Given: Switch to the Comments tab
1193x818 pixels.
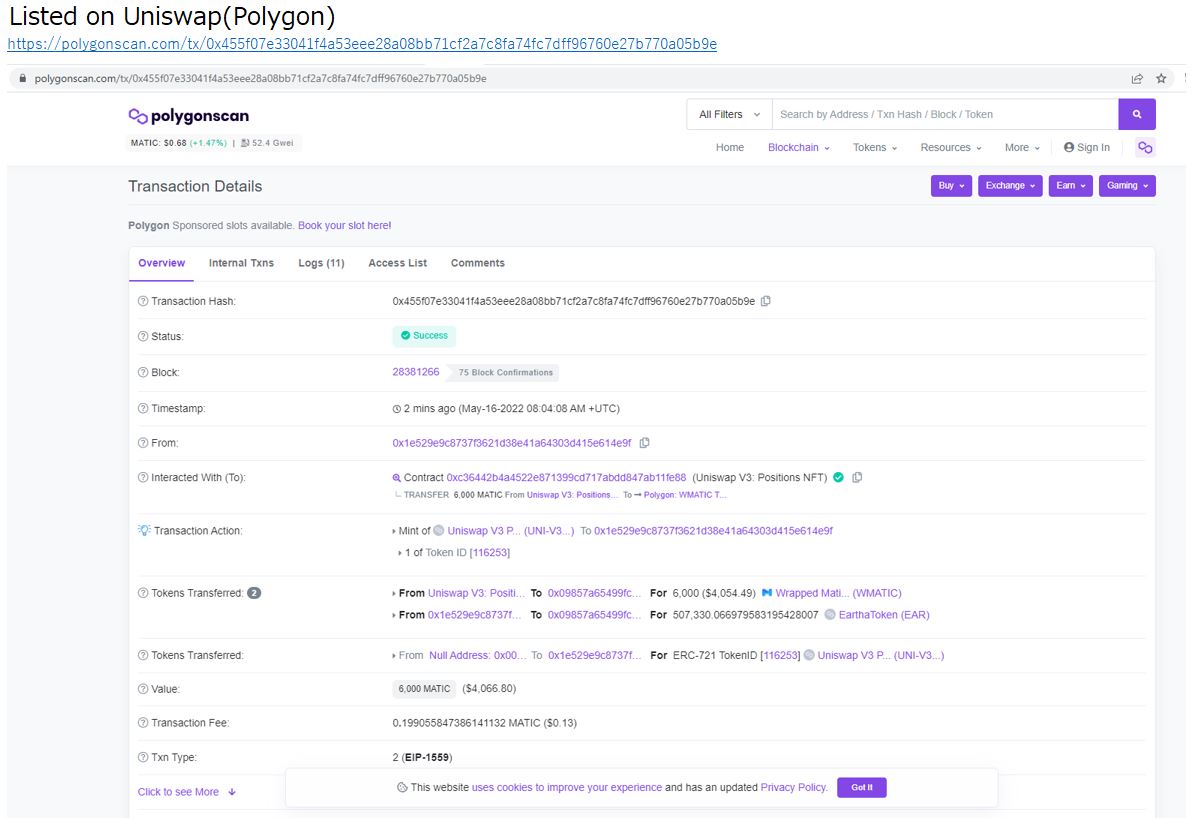Looking at the screenshot, I should tap(478, 263).
